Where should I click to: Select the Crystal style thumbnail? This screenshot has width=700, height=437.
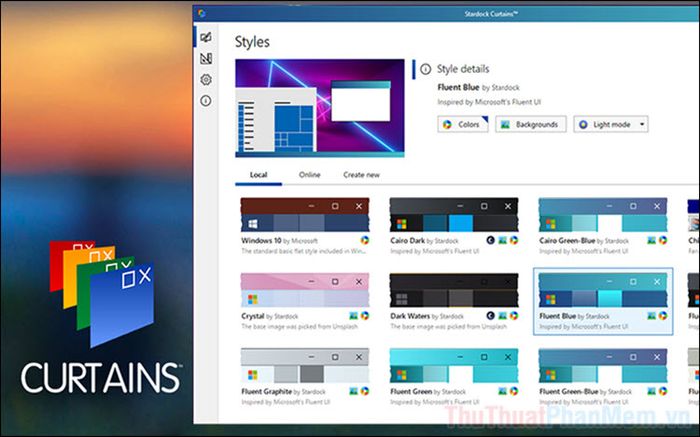tap(305, 290)
